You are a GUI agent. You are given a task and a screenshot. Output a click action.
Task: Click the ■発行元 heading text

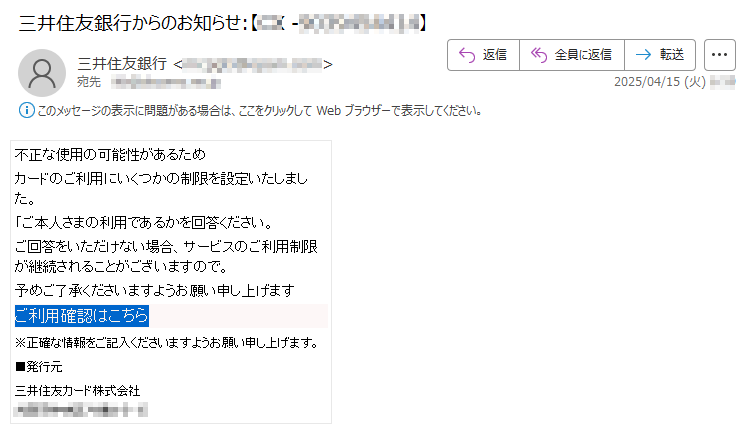tap(39, 367)
